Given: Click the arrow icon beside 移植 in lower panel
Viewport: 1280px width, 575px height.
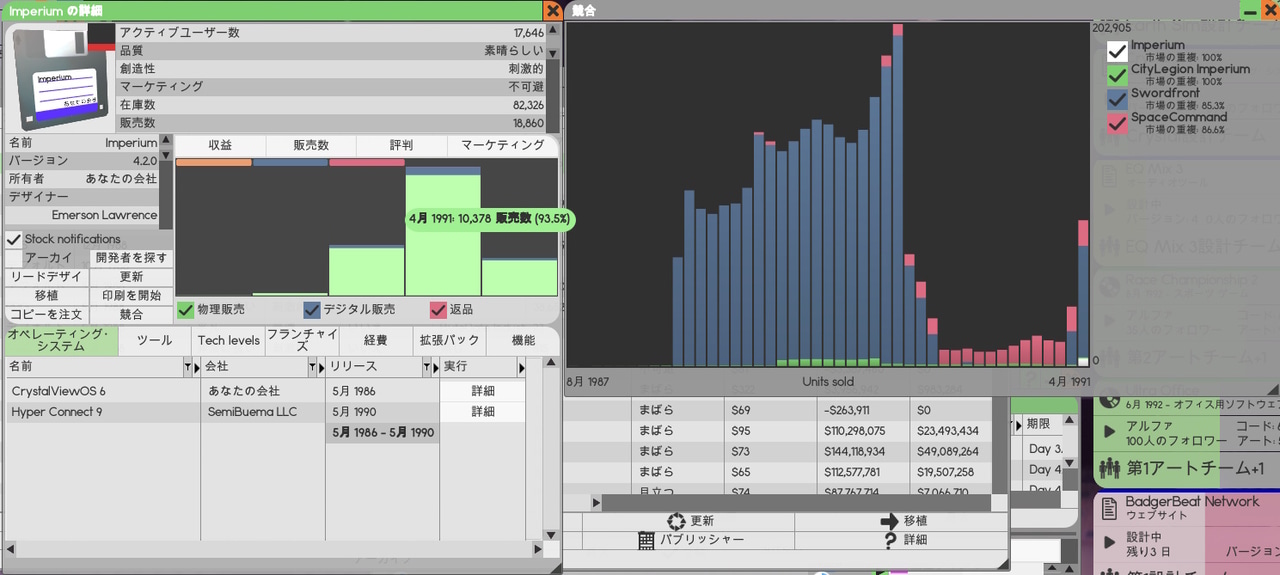Looking at the screenshot, I should [x=889, y=521].
